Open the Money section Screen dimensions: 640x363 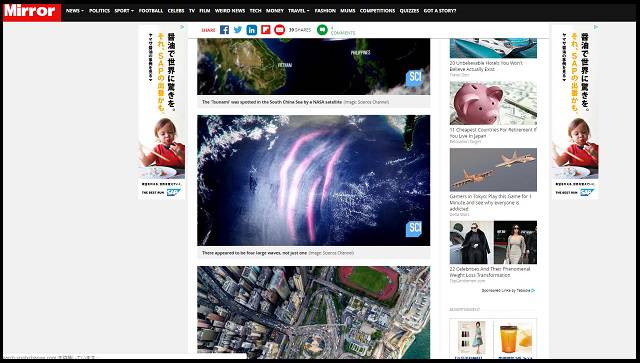pos(275,11)
